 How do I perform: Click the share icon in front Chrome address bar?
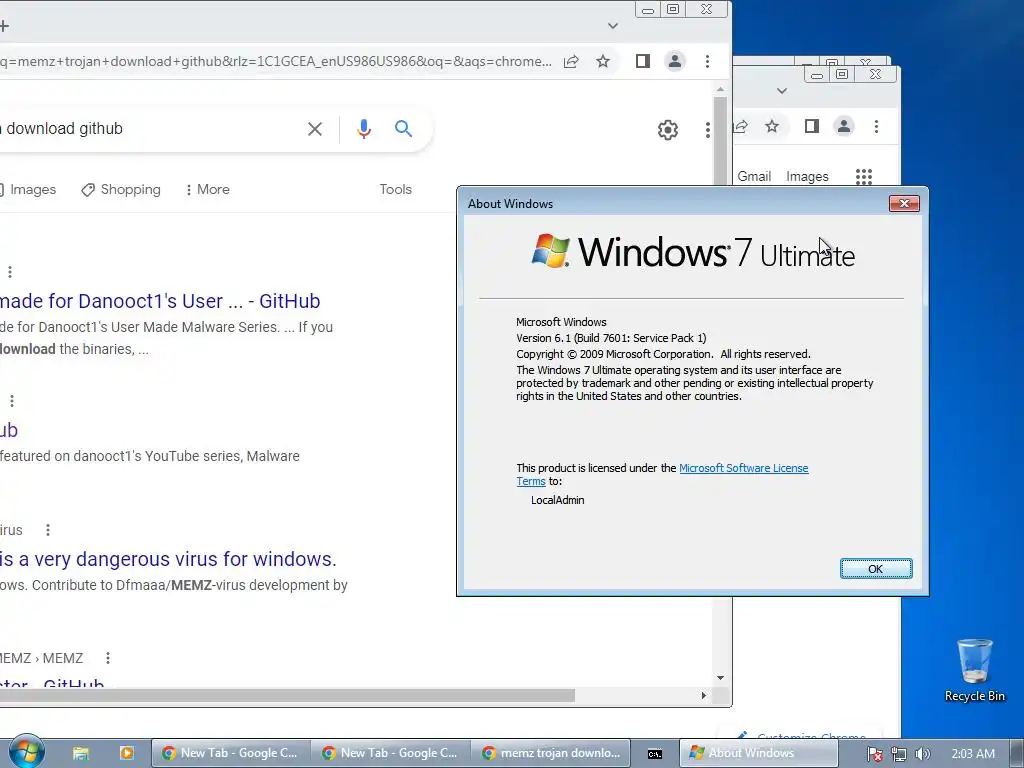click(571, 61)
